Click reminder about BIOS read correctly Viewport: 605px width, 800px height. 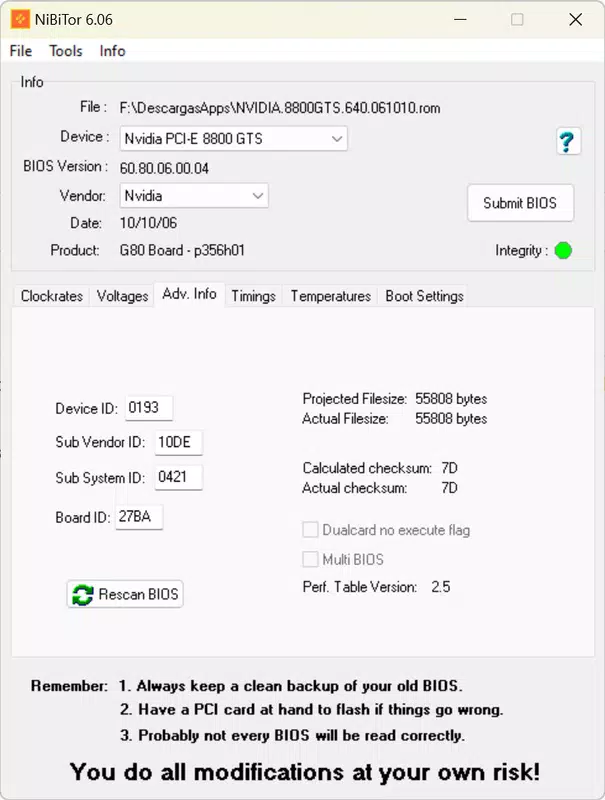(292, 736)
